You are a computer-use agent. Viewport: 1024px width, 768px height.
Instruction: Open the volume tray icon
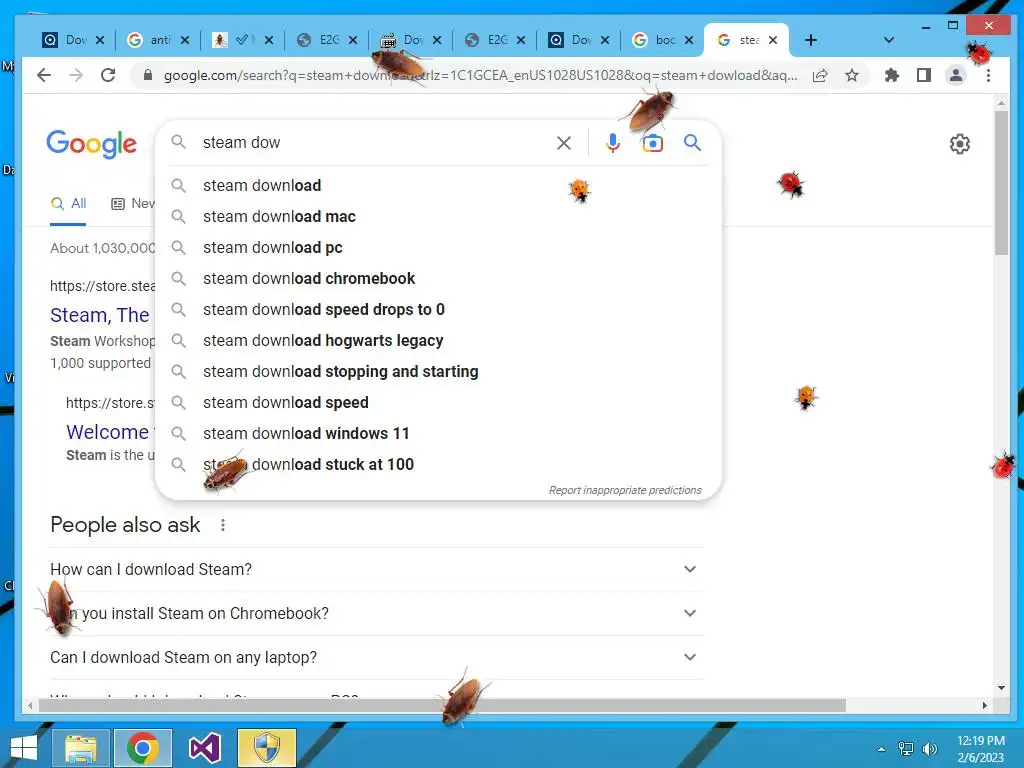tap(929, 749)
